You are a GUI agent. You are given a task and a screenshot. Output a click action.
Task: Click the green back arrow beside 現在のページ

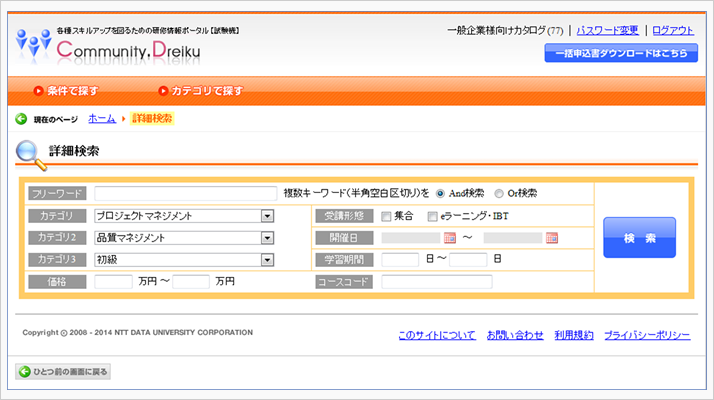pos(21,119)
